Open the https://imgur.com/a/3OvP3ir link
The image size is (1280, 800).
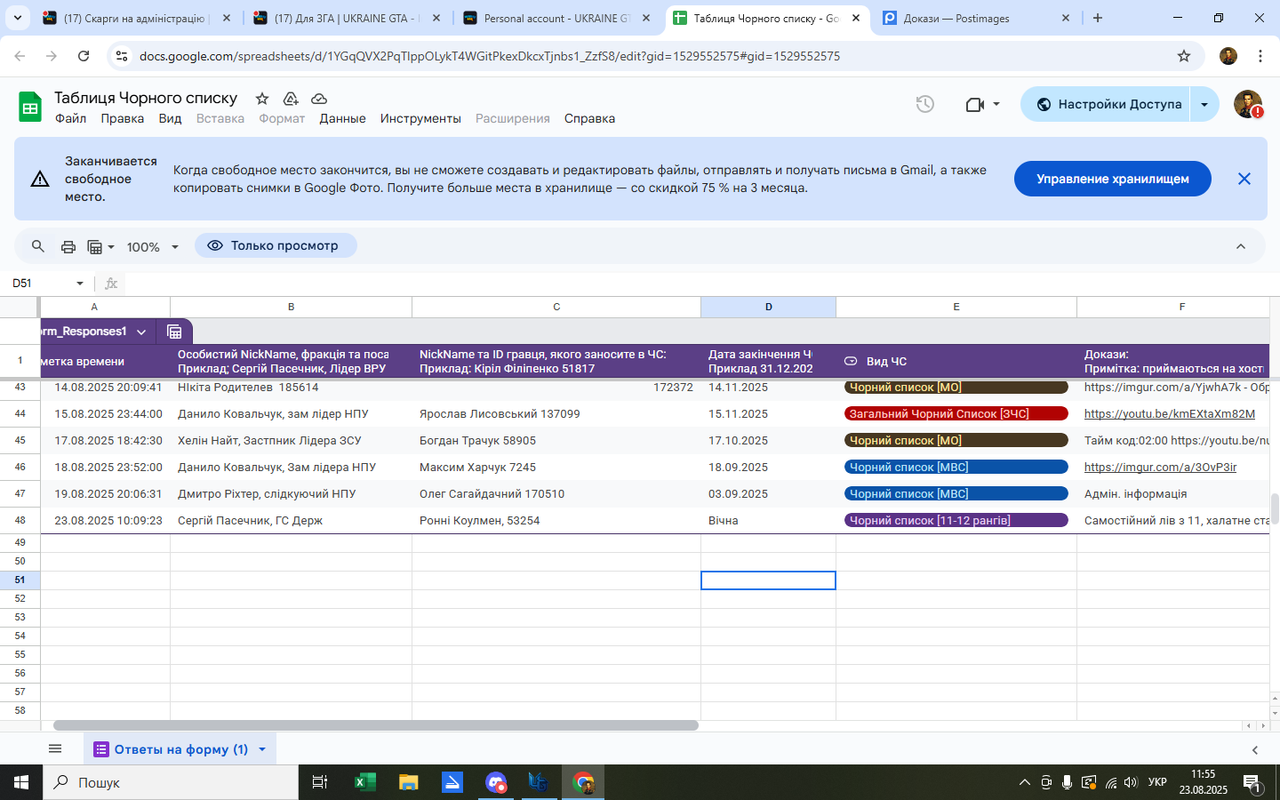[x=1160, y=467]
